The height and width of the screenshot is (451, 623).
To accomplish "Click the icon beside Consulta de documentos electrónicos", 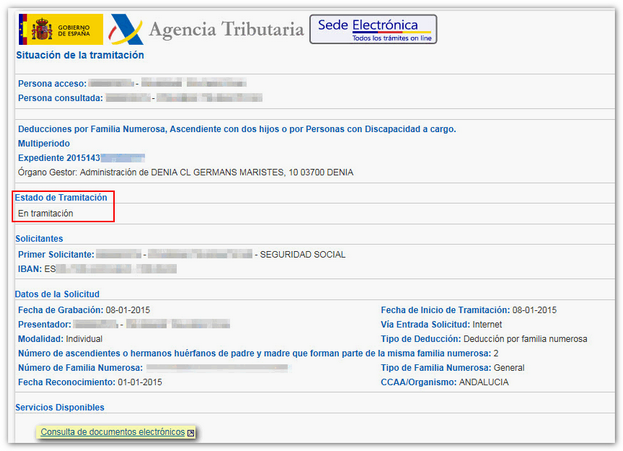I will [x=191, y=433].
